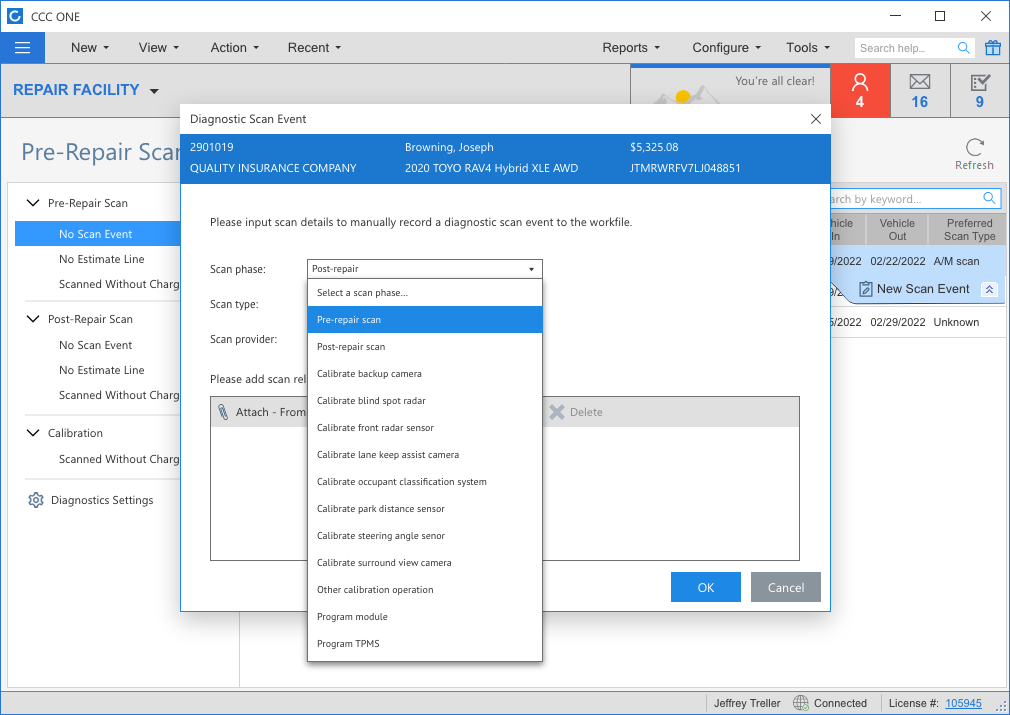
Task: Open the New menu
Action: (x=90, y=48)
